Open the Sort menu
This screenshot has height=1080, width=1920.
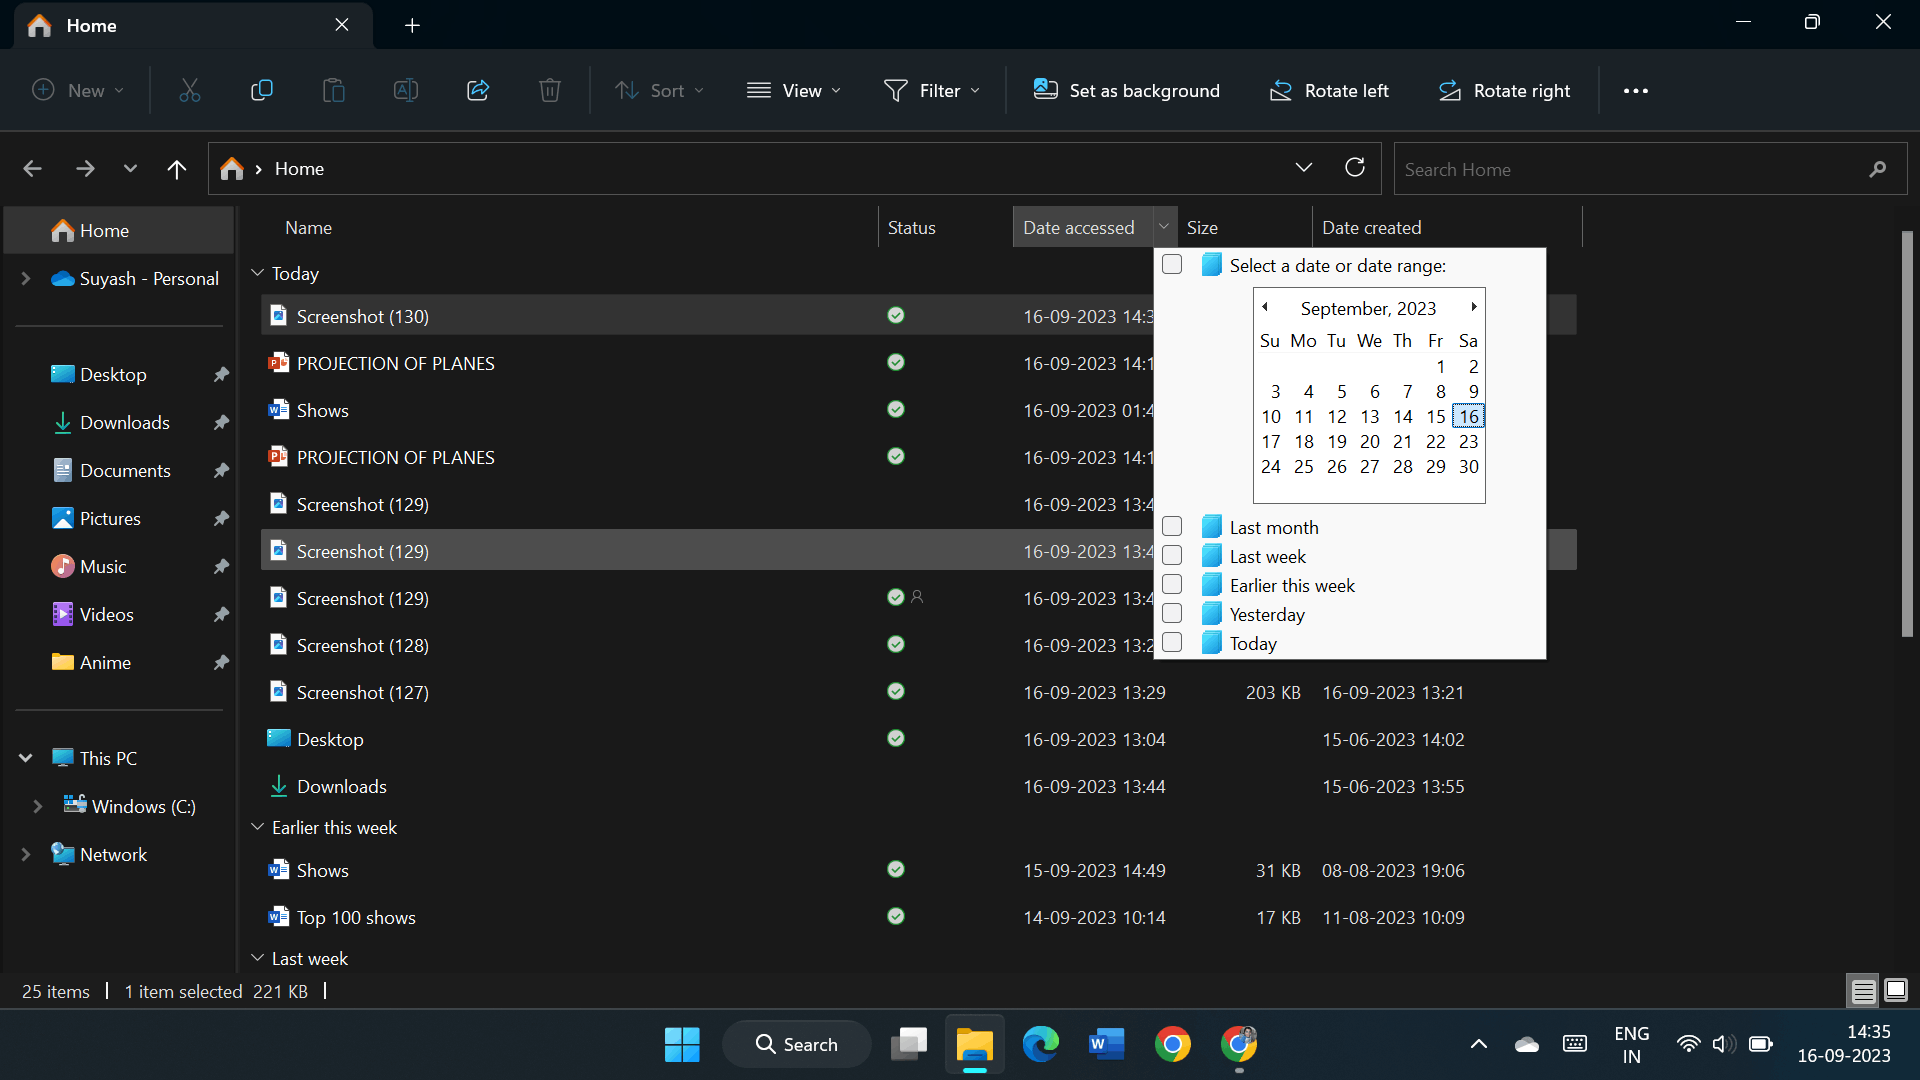658,91
